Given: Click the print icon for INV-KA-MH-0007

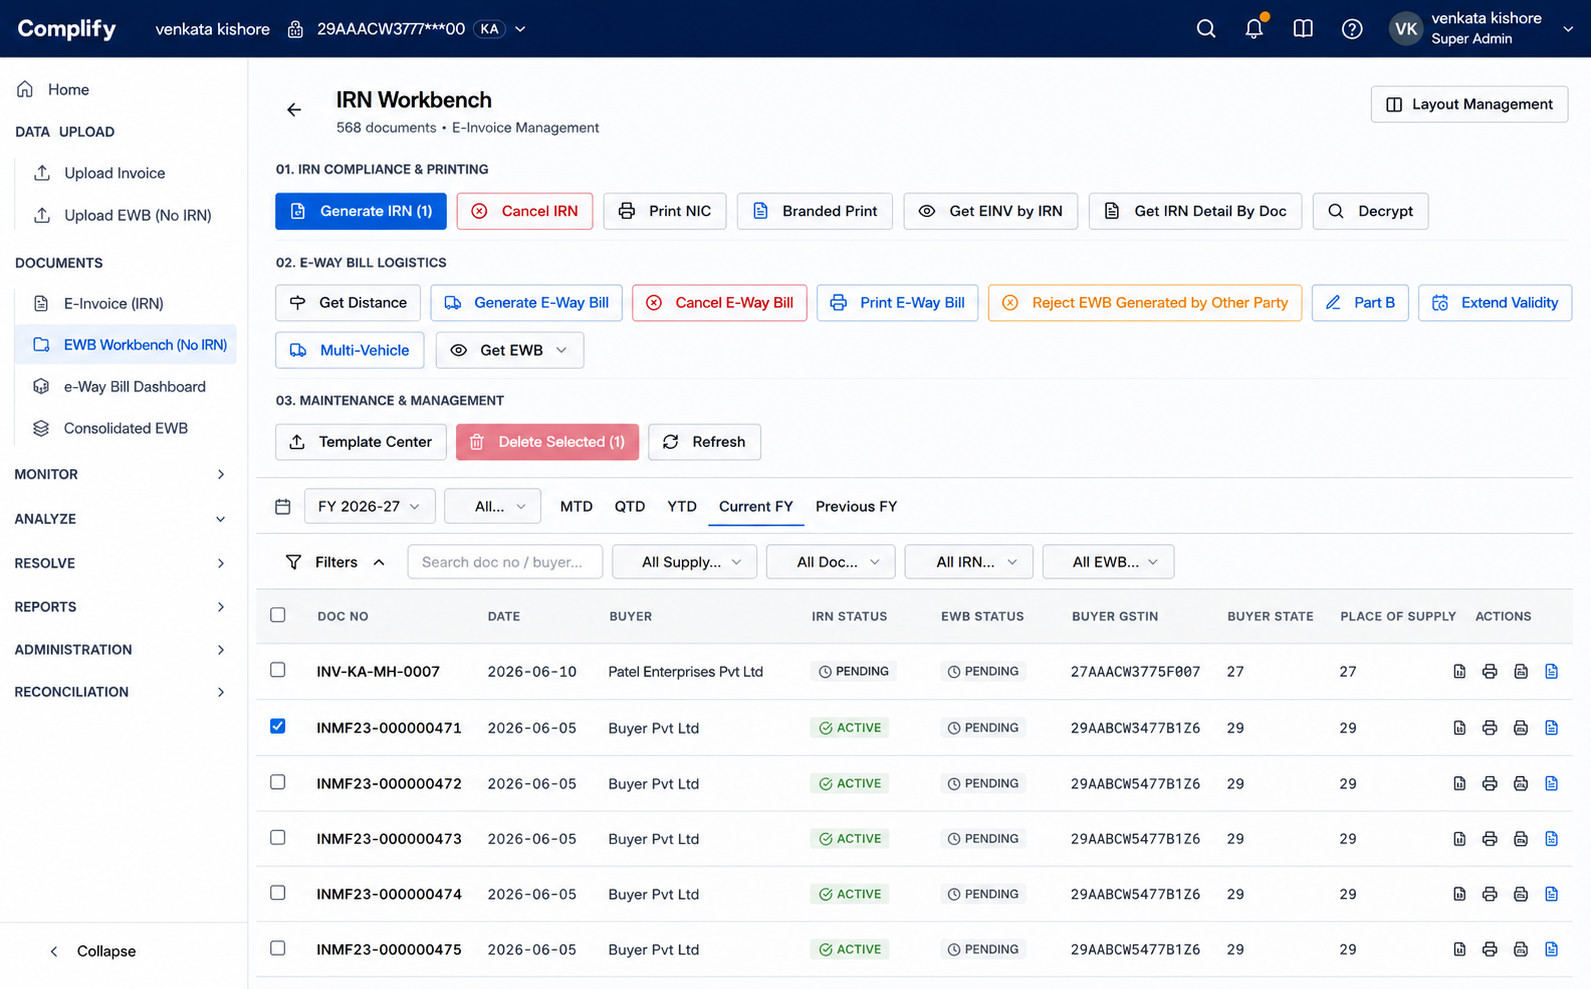Looking at the screenshot, I should pyautogui.click(x=1490, y=672).
